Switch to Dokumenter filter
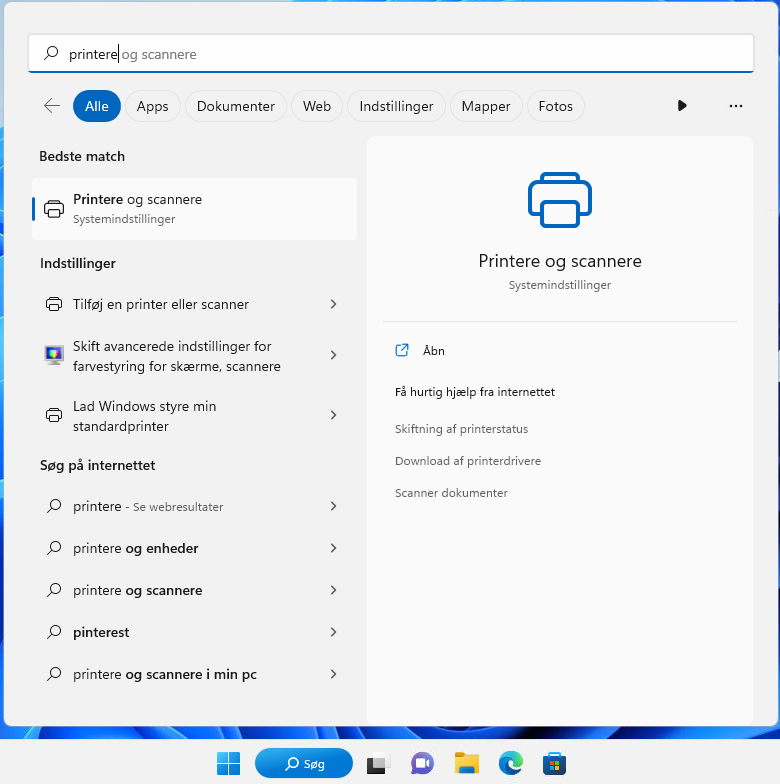This screenshot has width=780, height=784. (x=236, y=106)
